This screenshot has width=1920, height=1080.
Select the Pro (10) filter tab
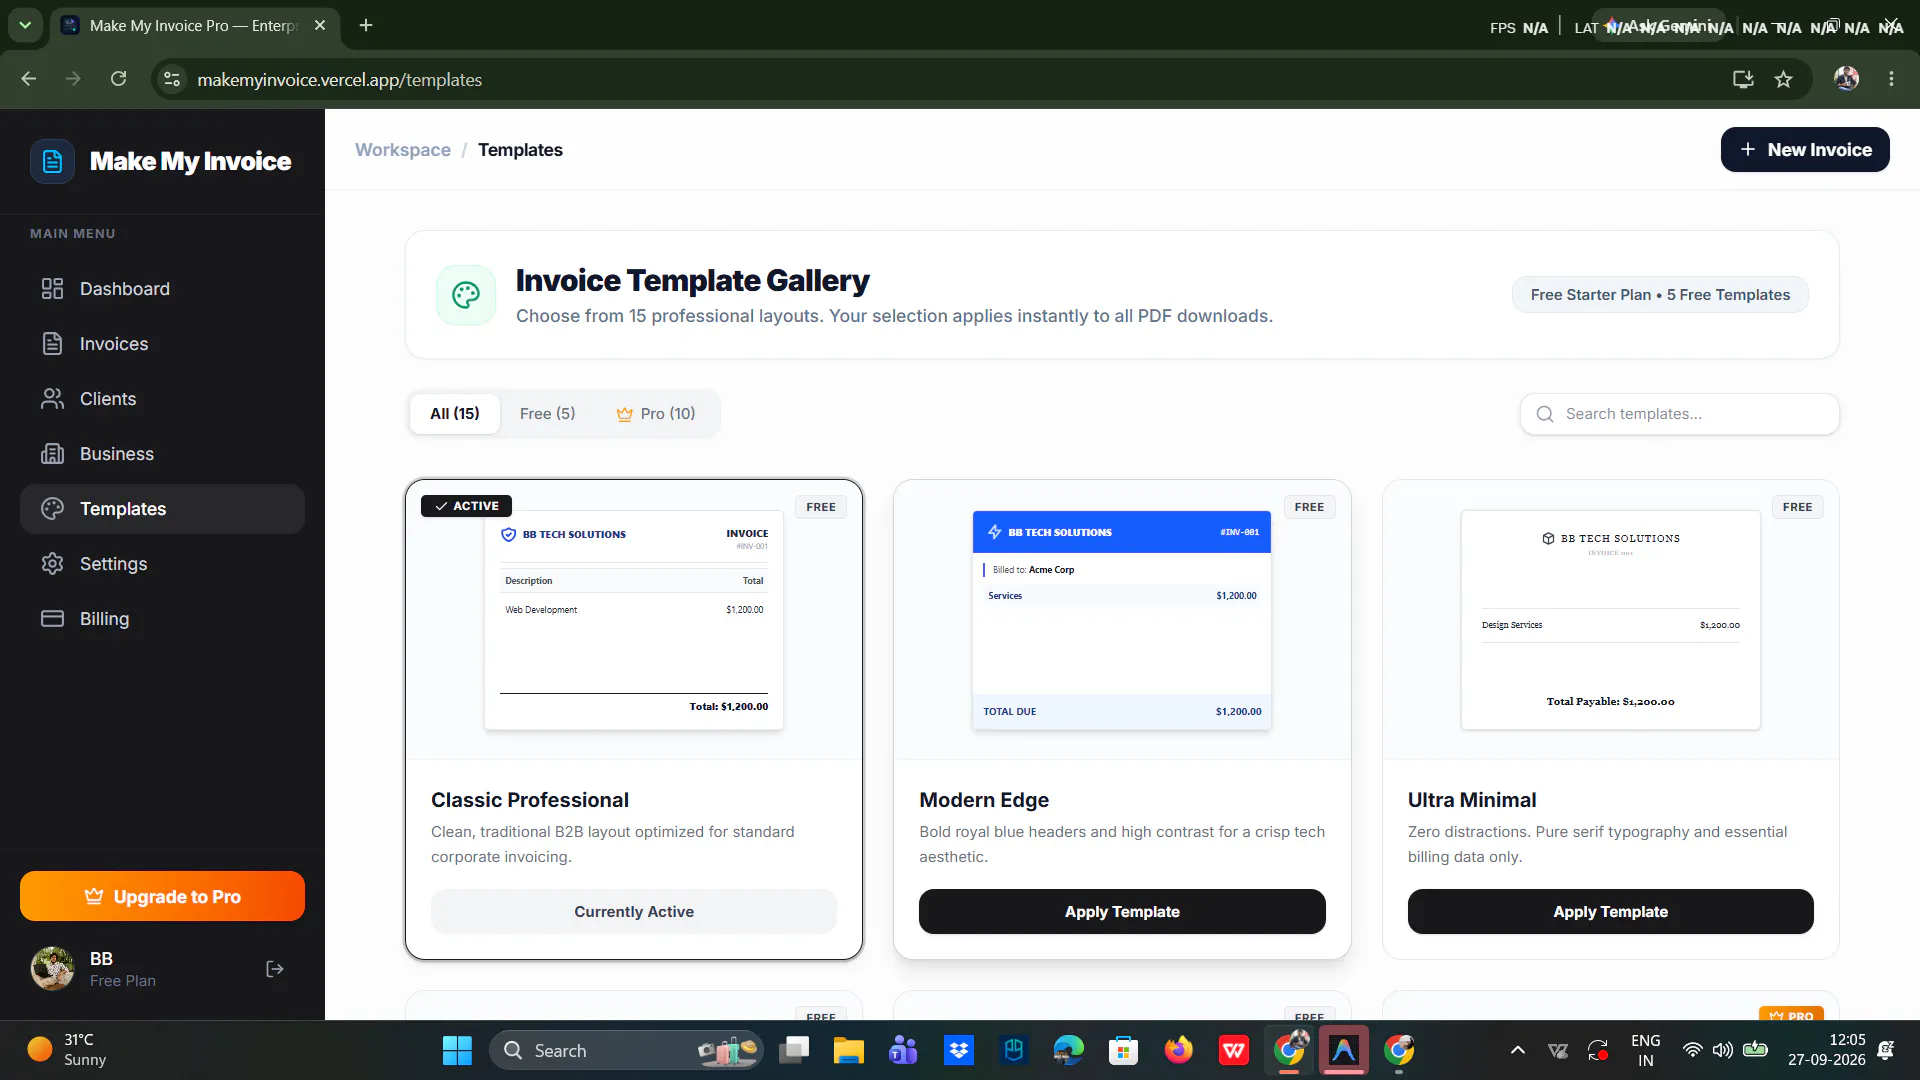coord(656,414)
